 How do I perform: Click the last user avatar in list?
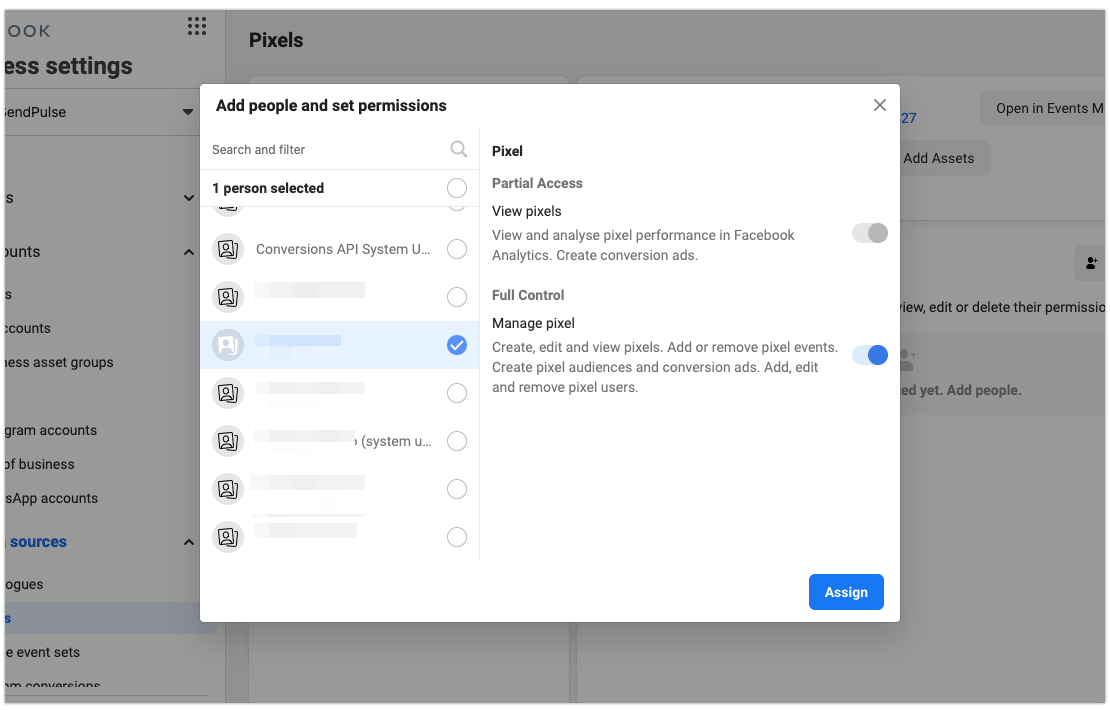(228, 537)
